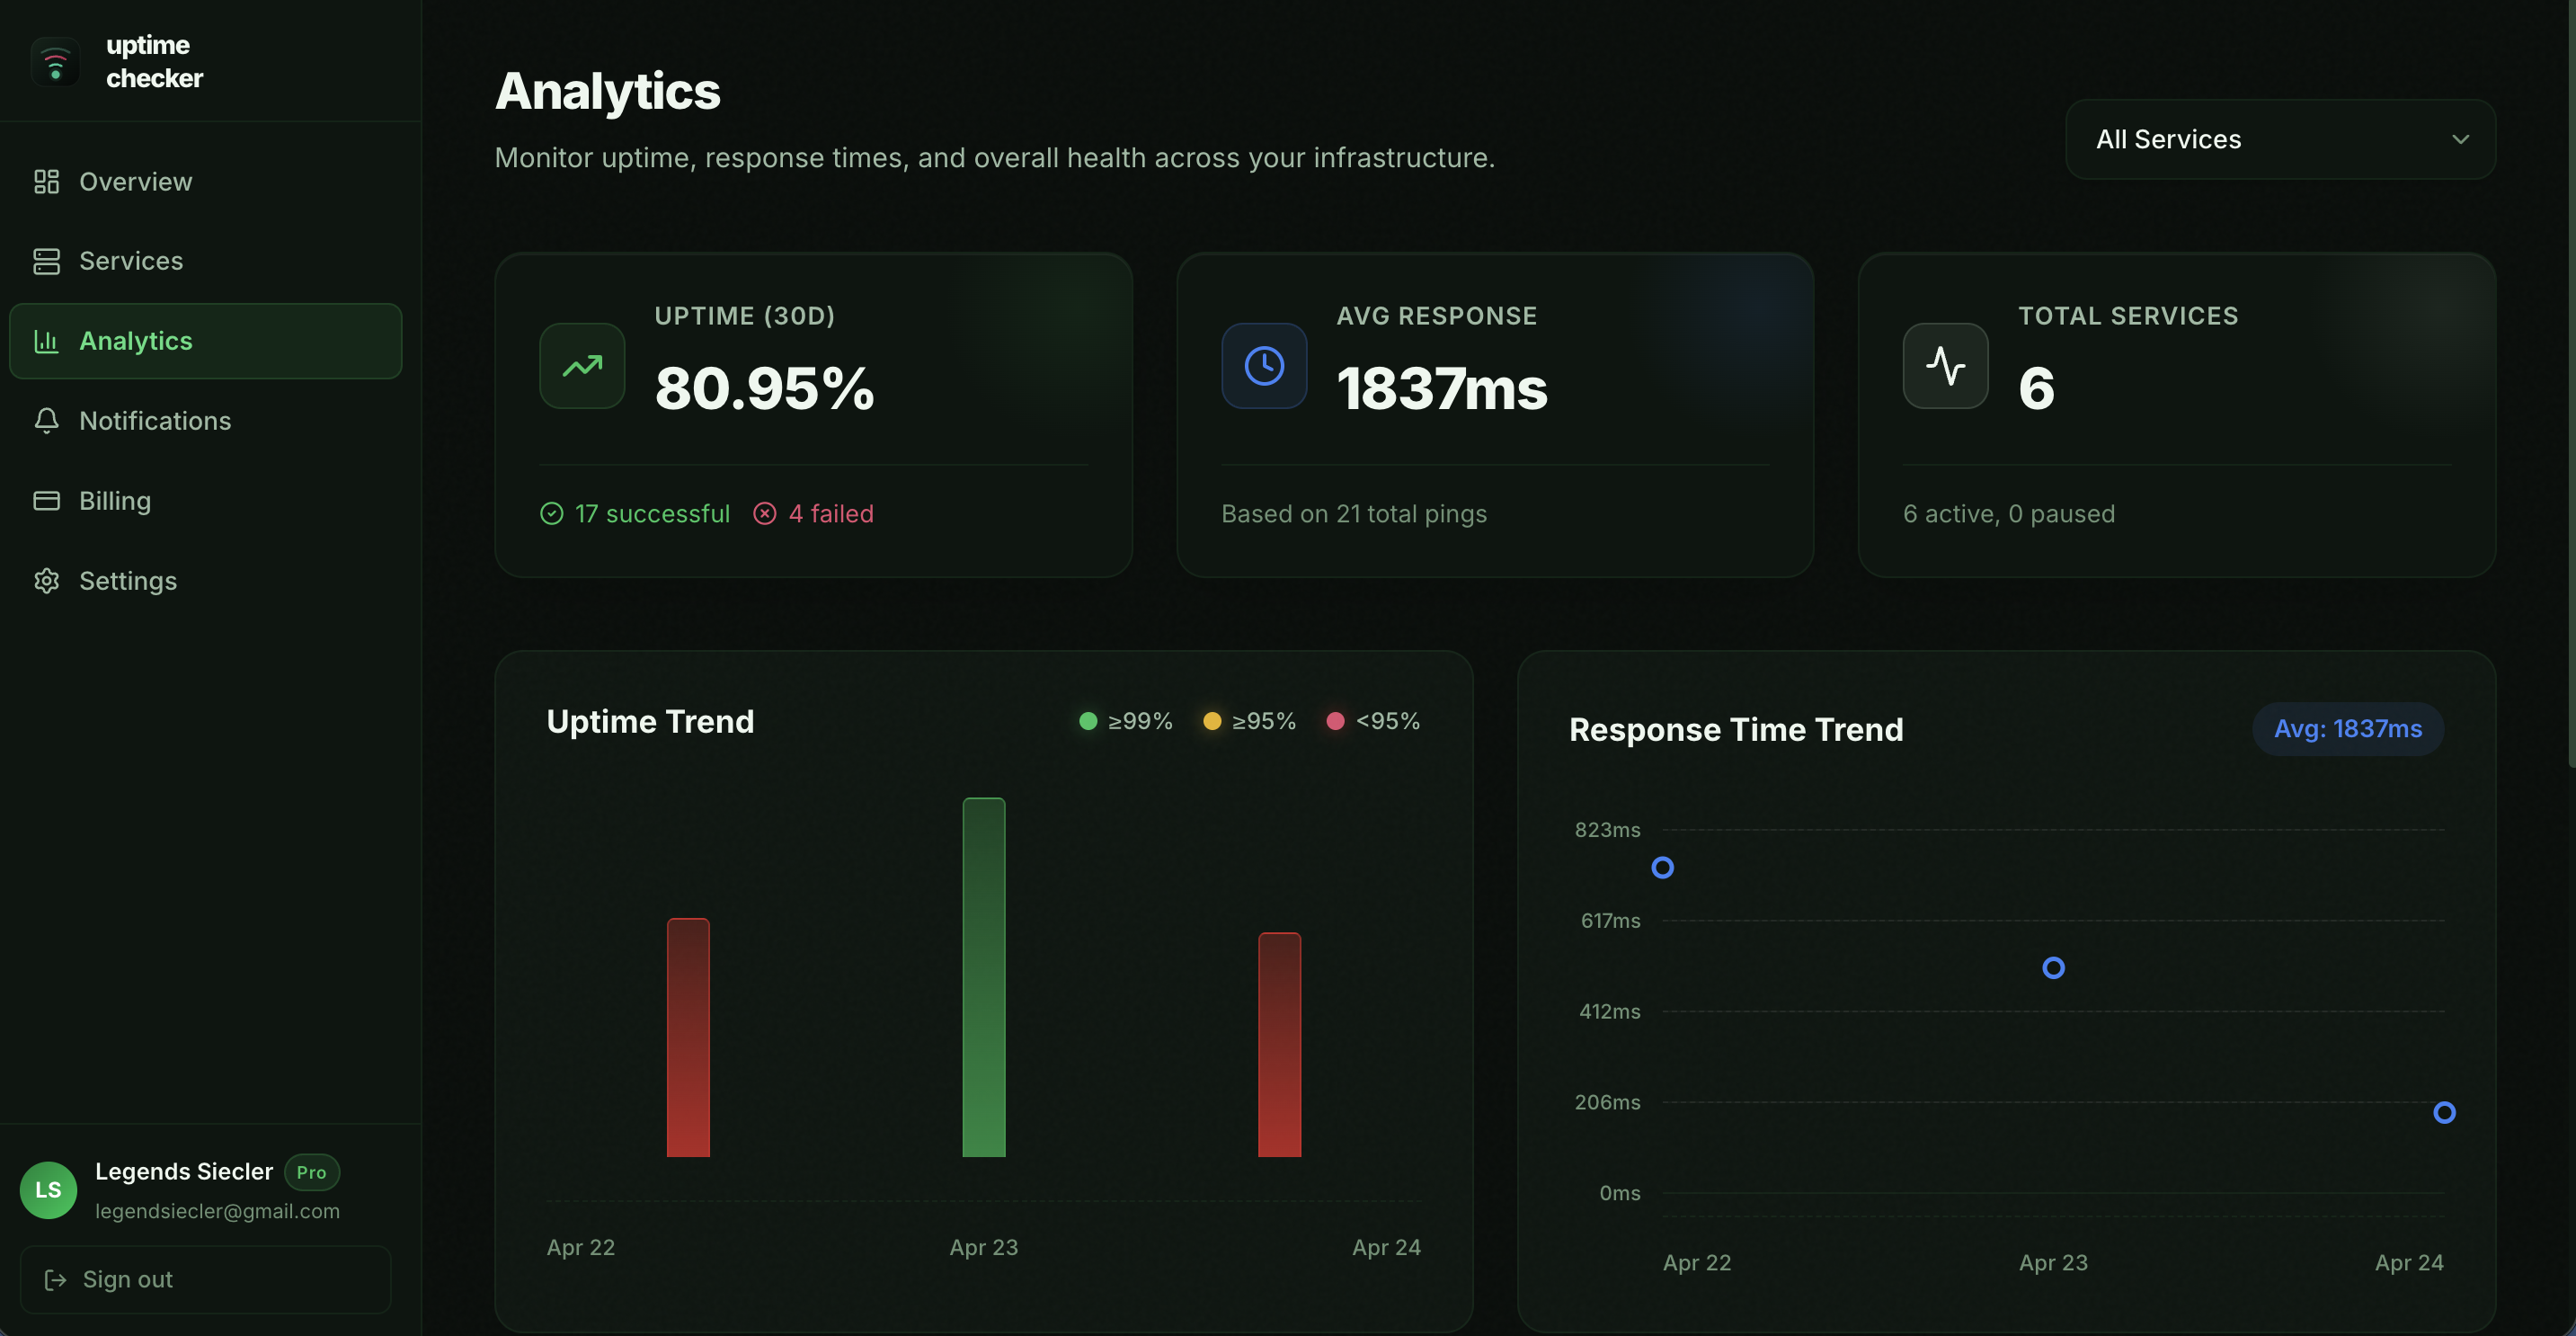Click the TOTAL SERVICES card label
2576x1336 pixels.
pos(2128,316)
